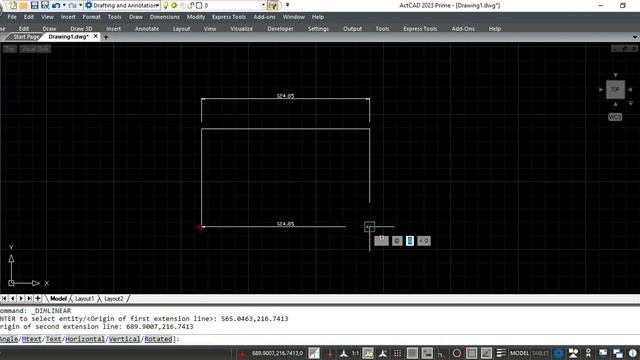Open the Redo history dropdown arrow

tap(80, 5)
